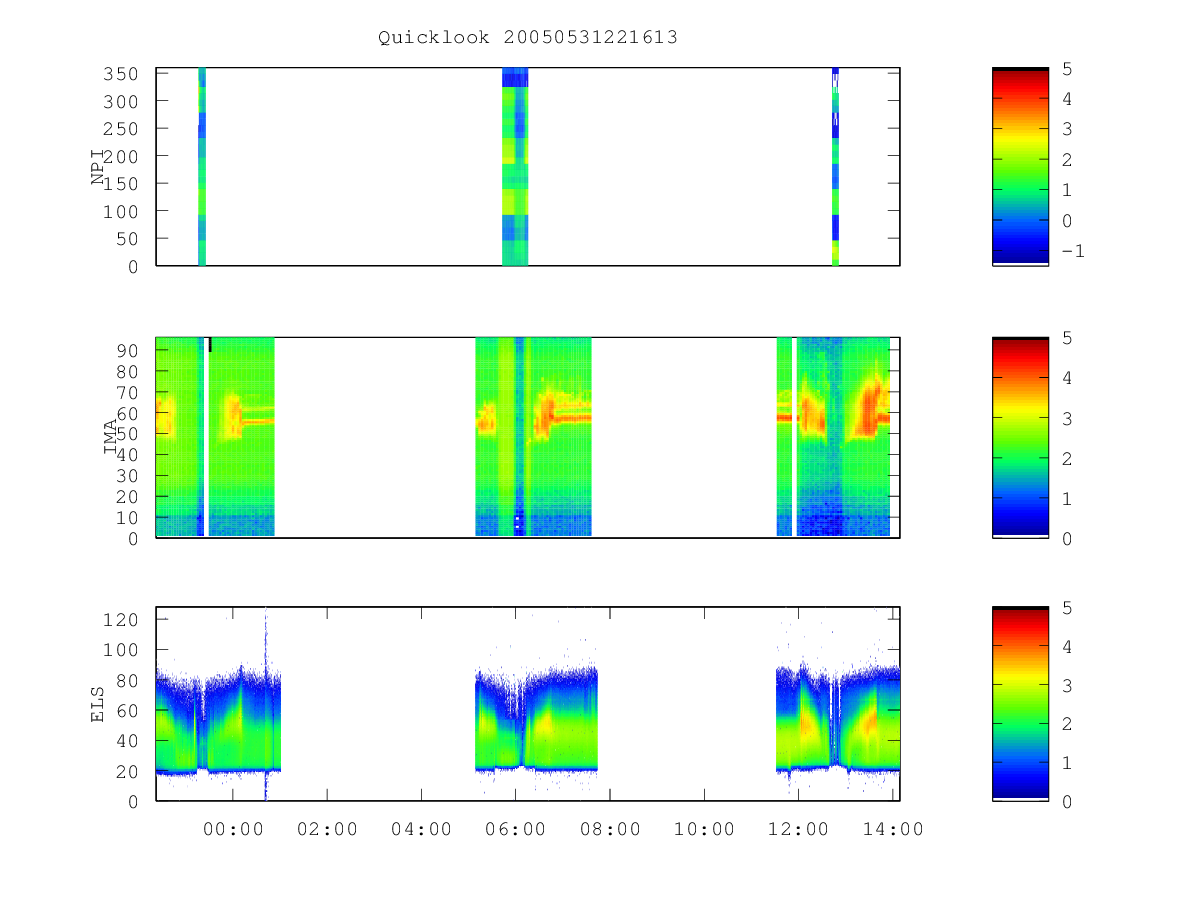Click the 12:00 time axis label
1200x900 pixels.
798,829
